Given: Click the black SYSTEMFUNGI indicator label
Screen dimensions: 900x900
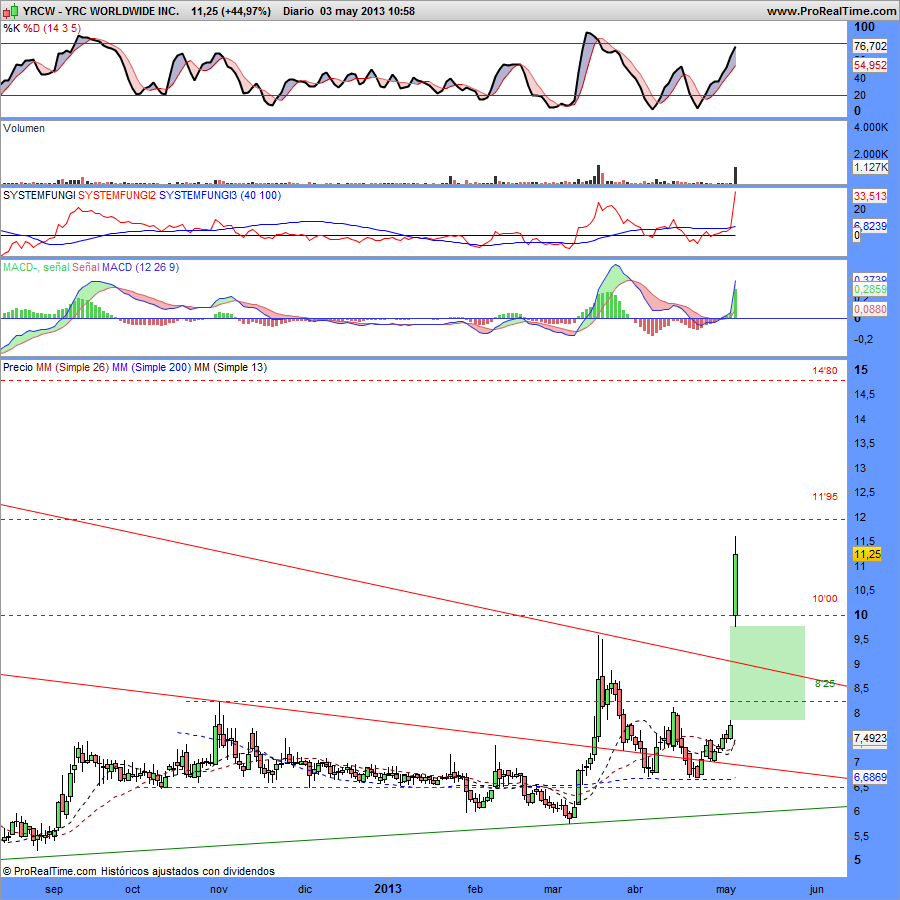Looking at the screenshot, I should [39, 195].
